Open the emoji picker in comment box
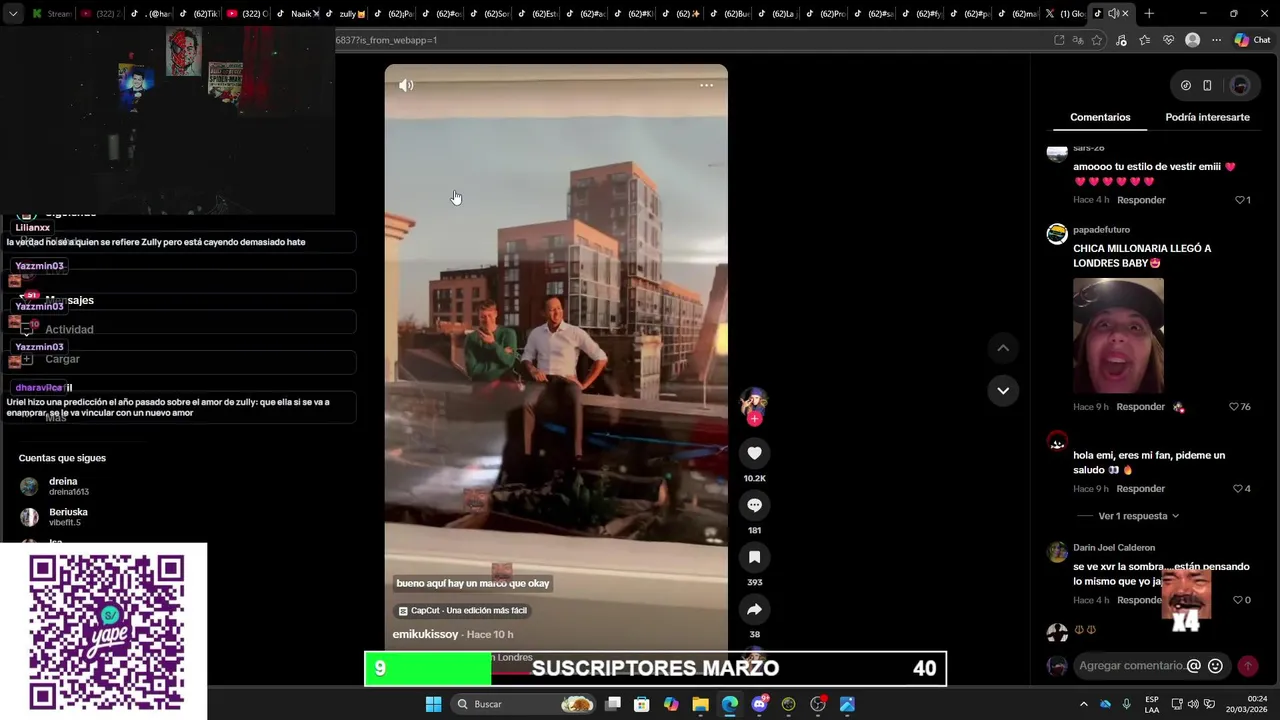This screenshot has width=1280, height=720. click(x=1215, y=666)
